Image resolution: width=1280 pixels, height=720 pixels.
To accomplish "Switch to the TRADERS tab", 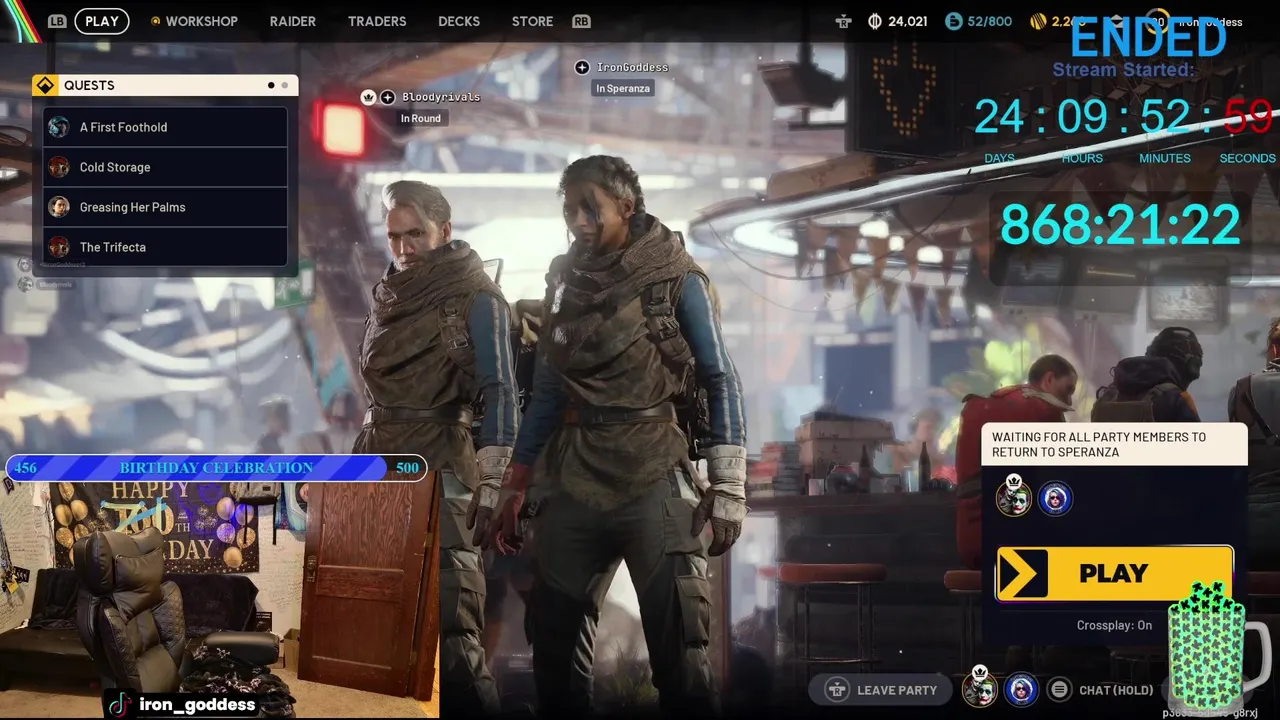I will pyautogui.click(x=377, y=21).
